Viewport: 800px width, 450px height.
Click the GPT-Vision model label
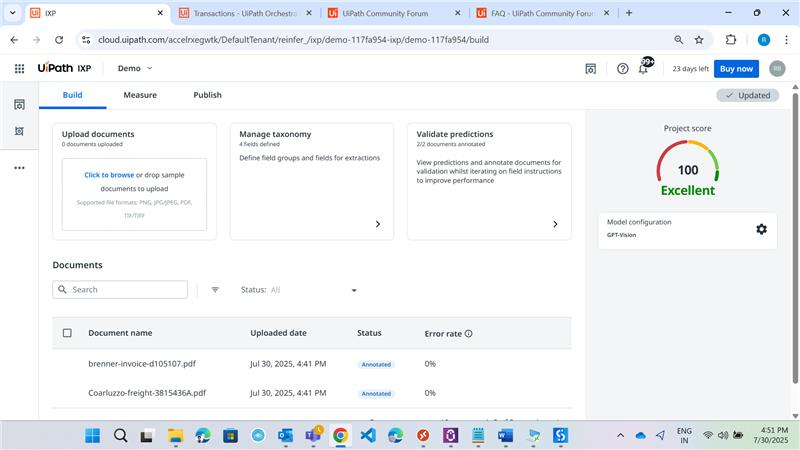click(621, 235)
